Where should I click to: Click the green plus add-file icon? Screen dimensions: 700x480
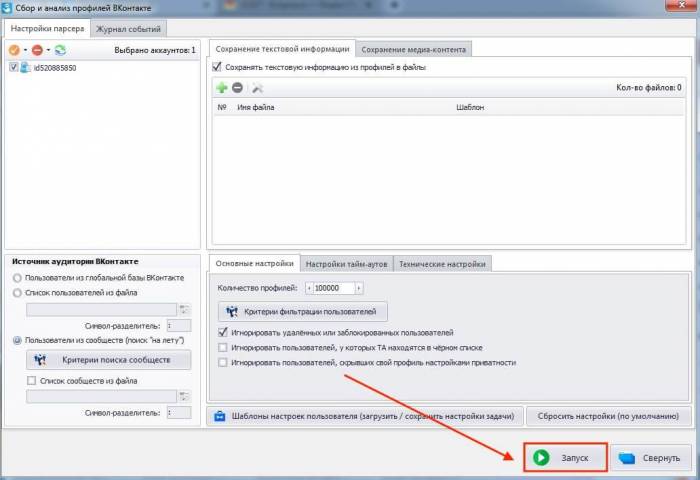pos(222,88)
